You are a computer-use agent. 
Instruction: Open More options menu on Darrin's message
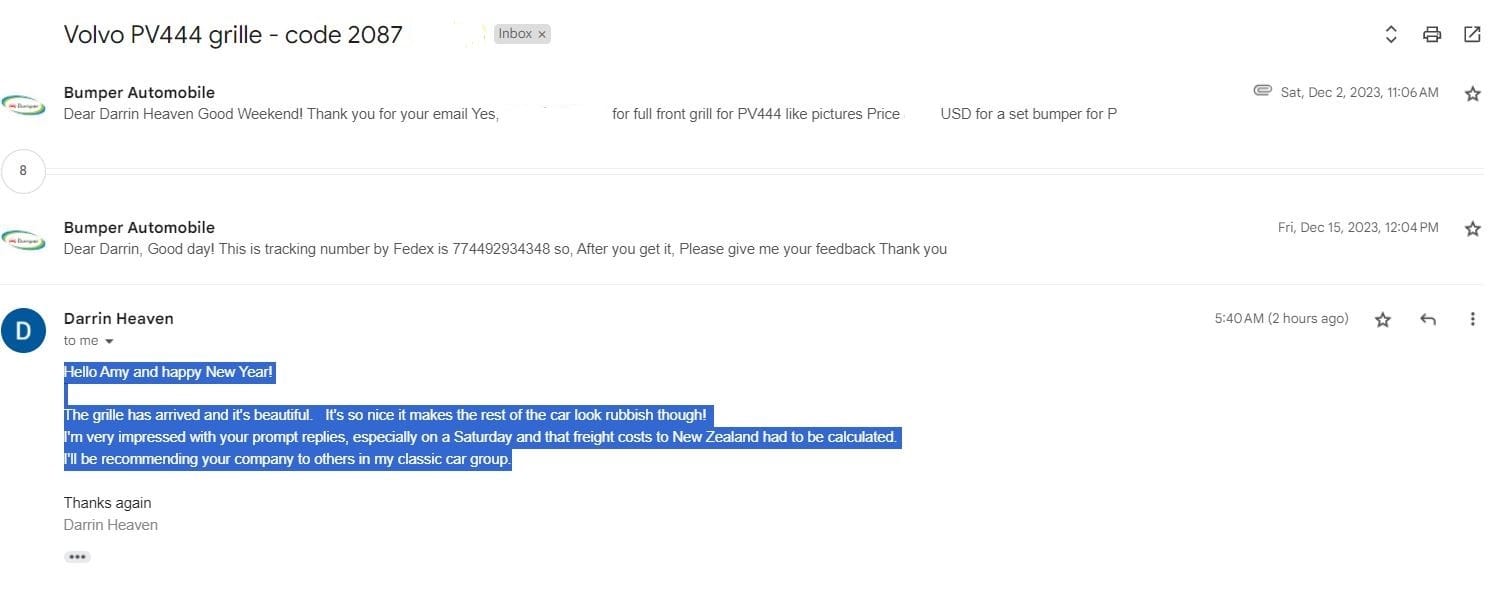click(x=1472, y=320)
